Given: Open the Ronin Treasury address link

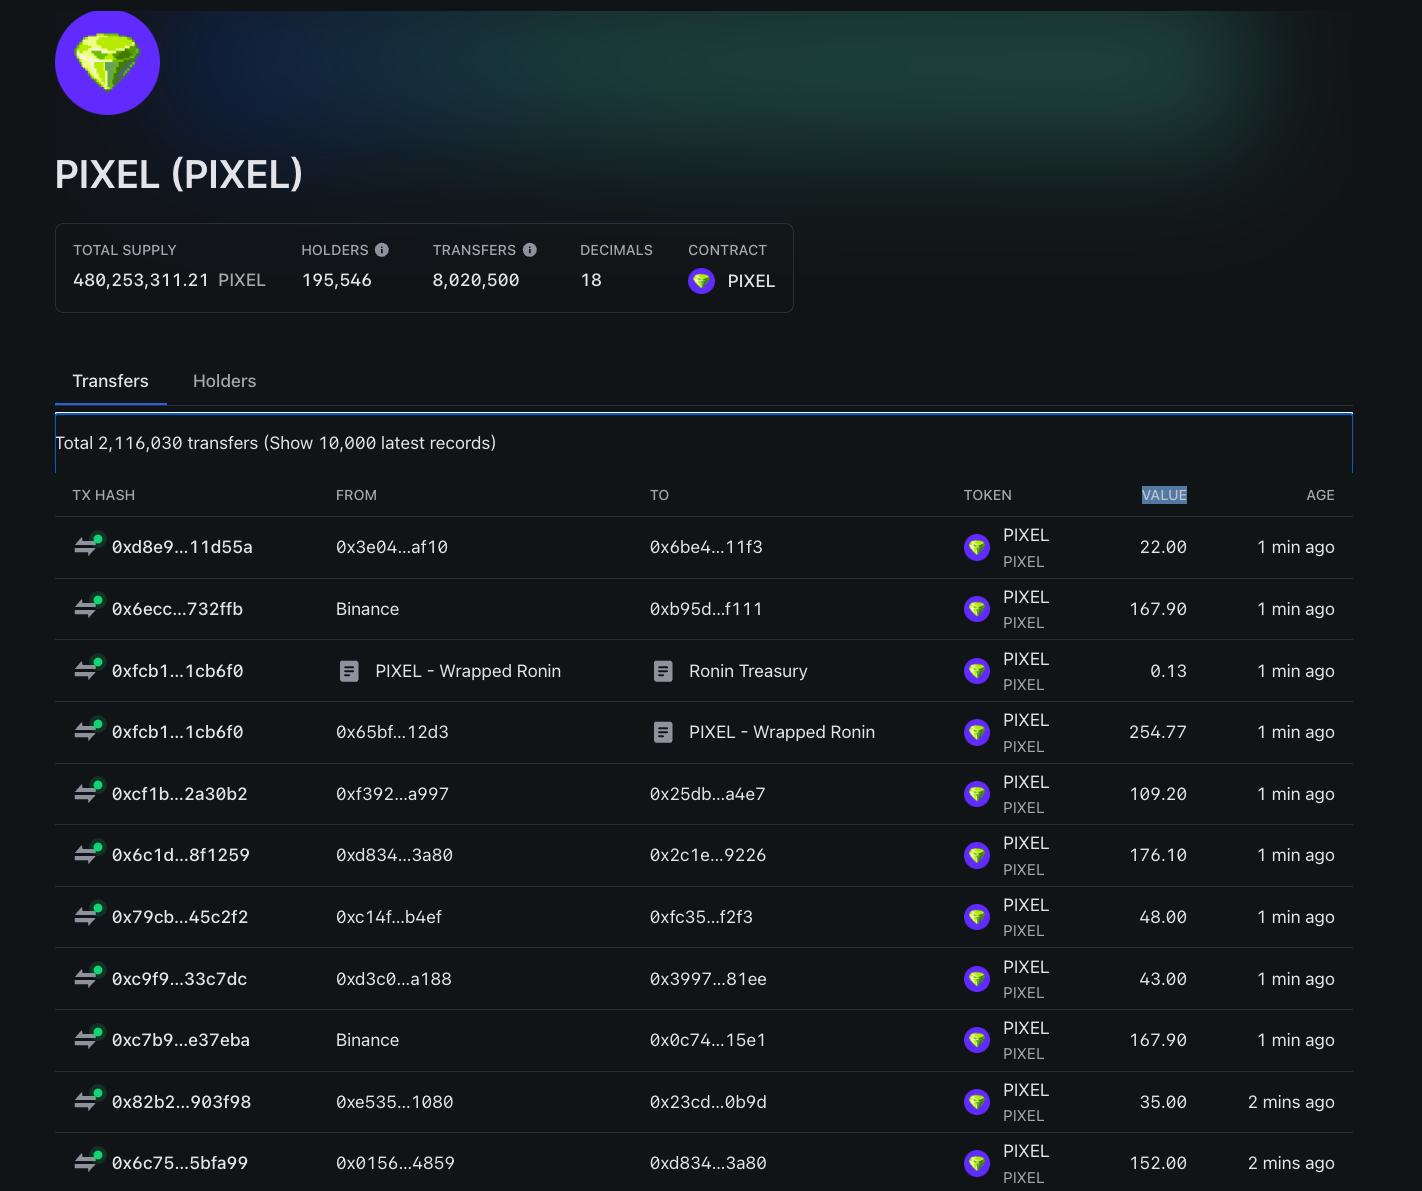Looking at the screenshot, I should [748, 671].
